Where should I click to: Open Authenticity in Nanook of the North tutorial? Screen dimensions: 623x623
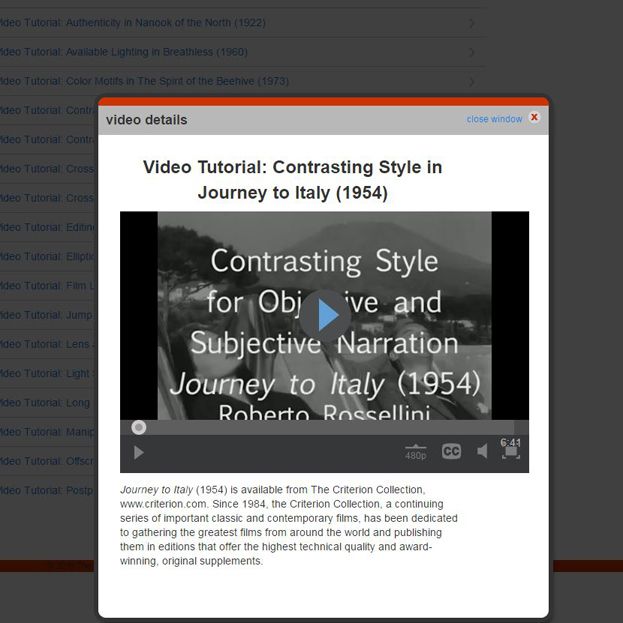pos(133,23)
